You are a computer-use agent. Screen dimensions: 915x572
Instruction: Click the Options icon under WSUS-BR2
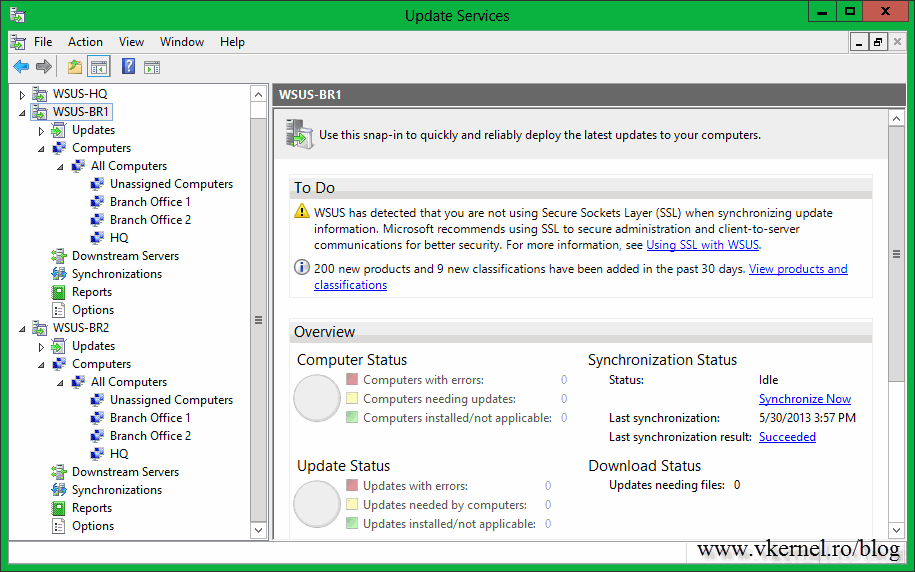click(58, 526)
